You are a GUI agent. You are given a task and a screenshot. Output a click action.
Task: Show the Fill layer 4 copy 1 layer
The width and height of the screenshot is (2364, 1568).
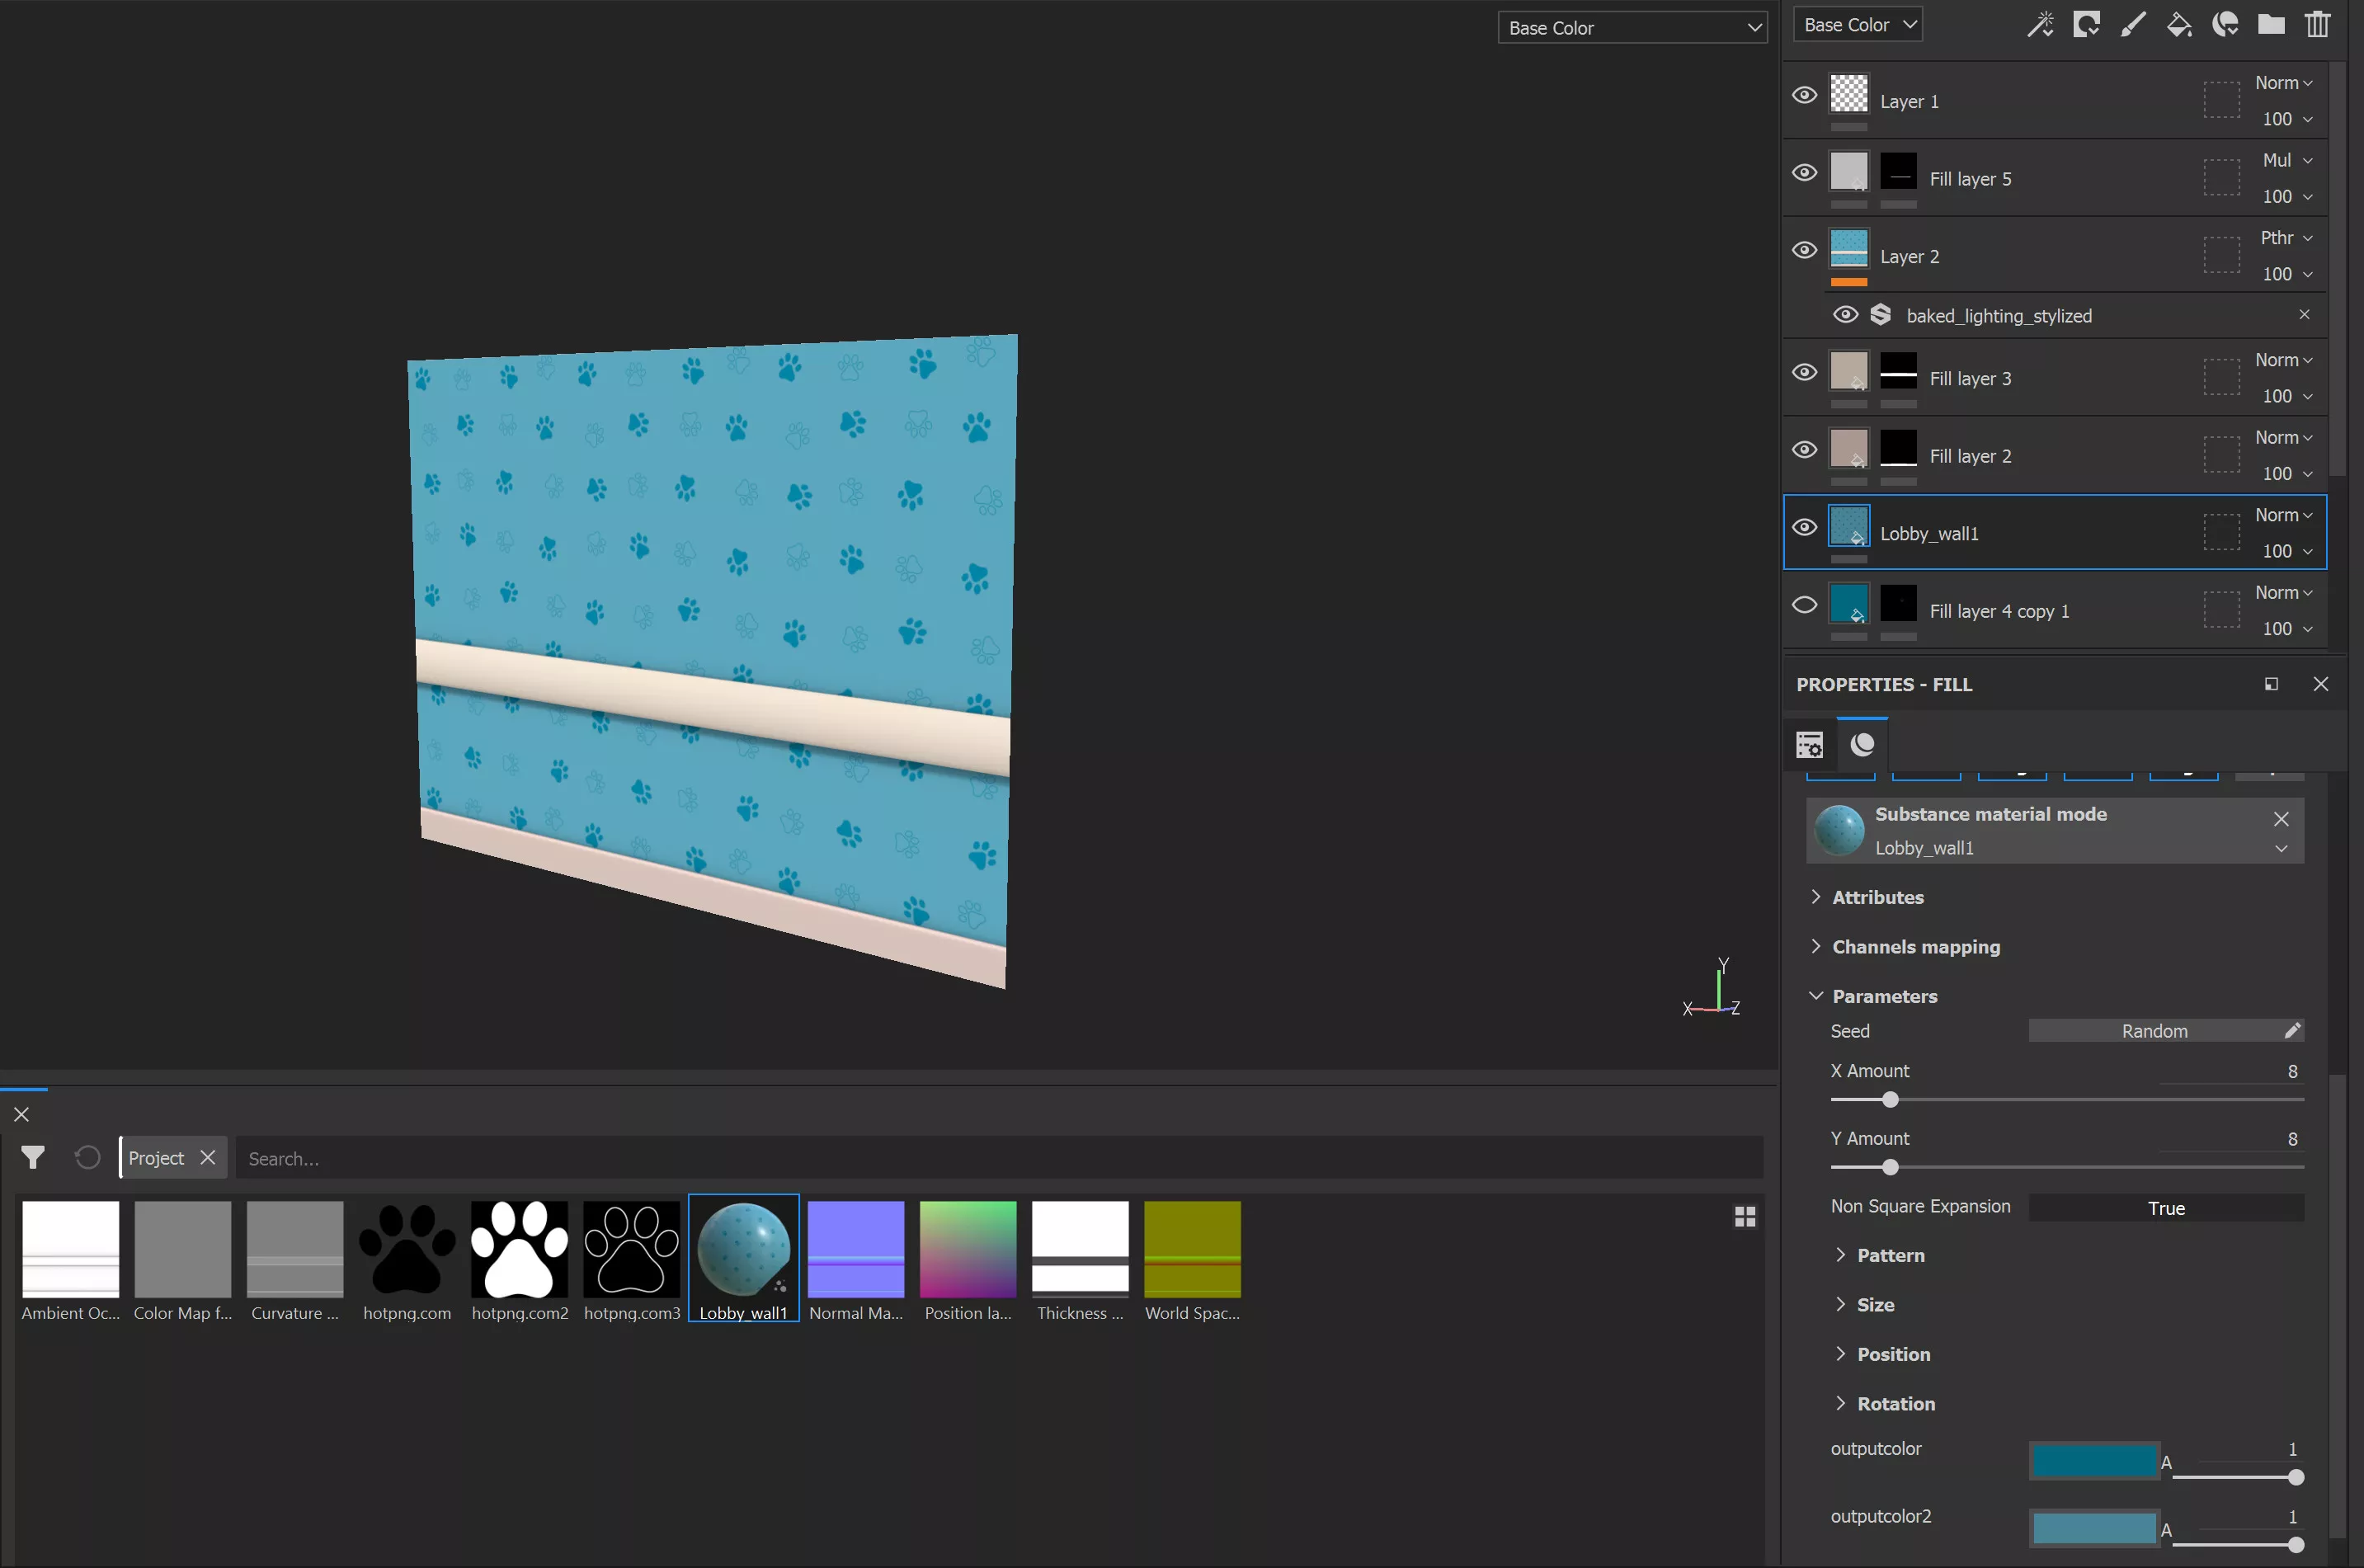(1804, 605)
